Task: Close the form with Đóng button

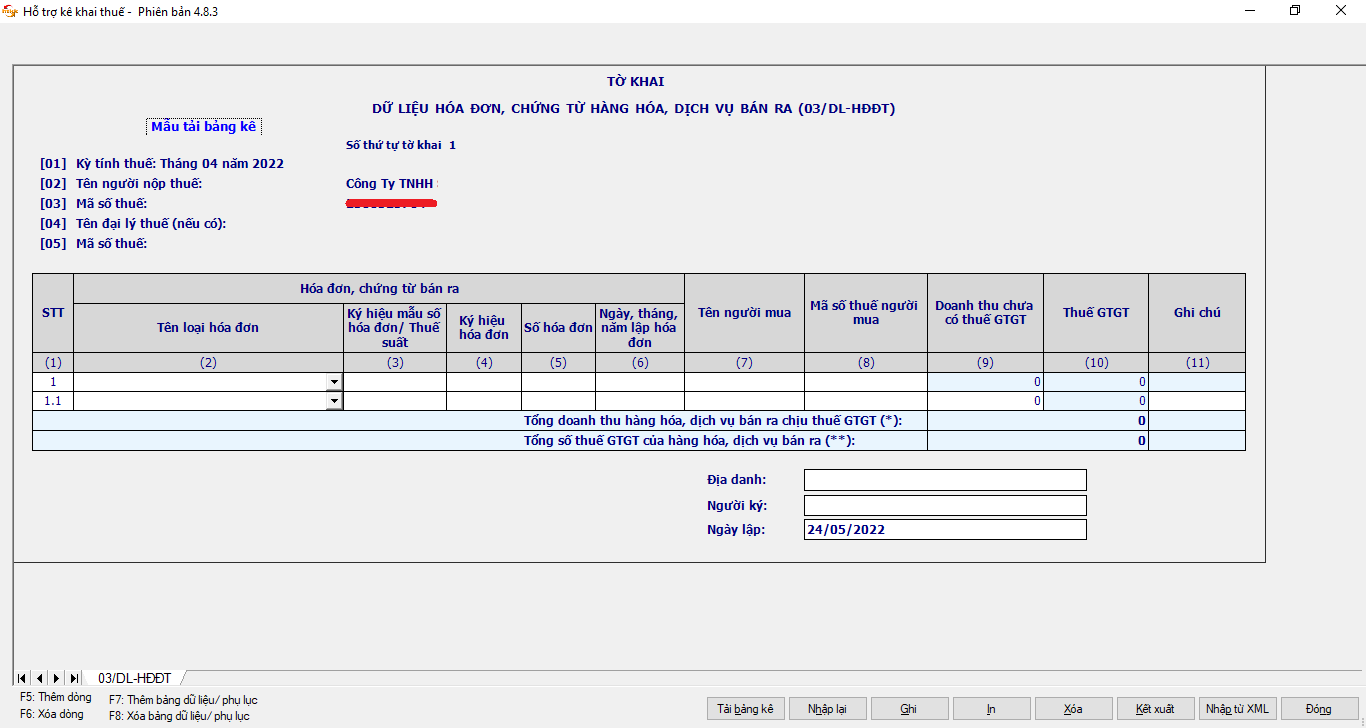Action: [1318, 709]
